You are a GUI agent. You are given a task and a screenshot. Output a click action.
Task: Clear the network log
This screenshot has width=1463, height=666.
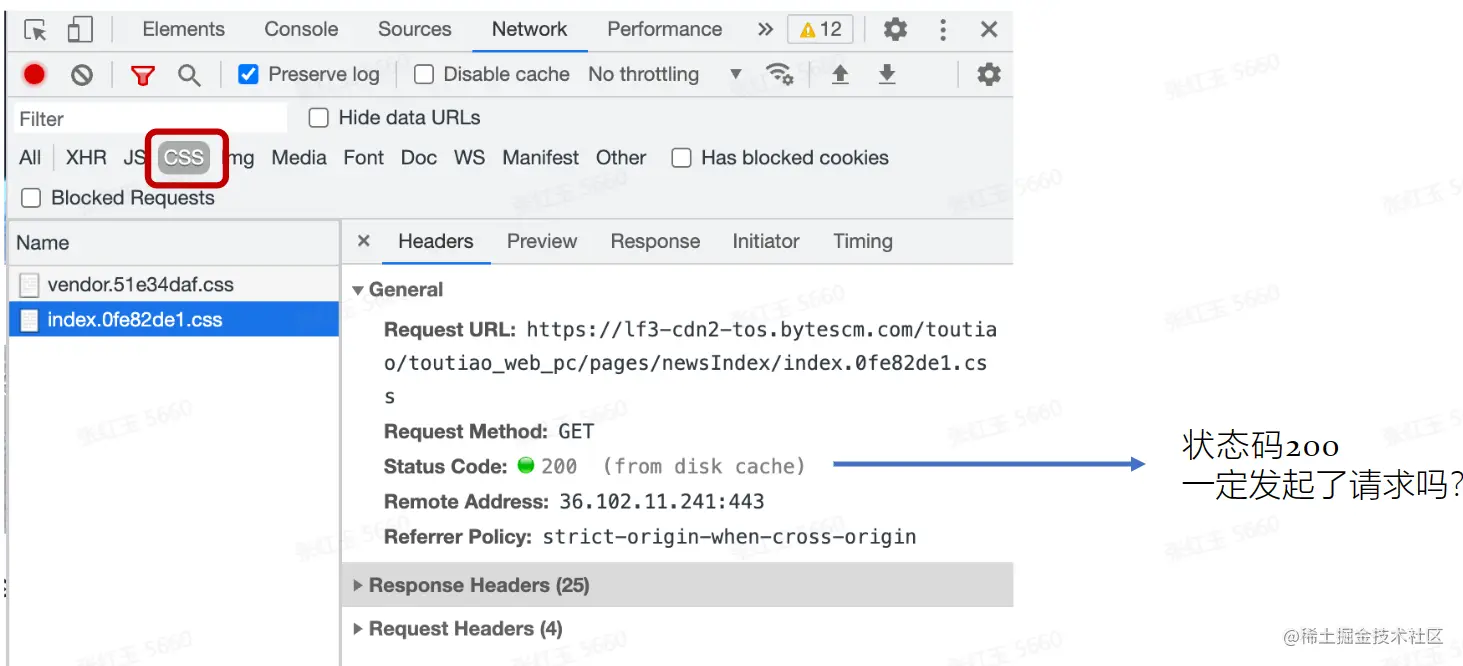82,74
